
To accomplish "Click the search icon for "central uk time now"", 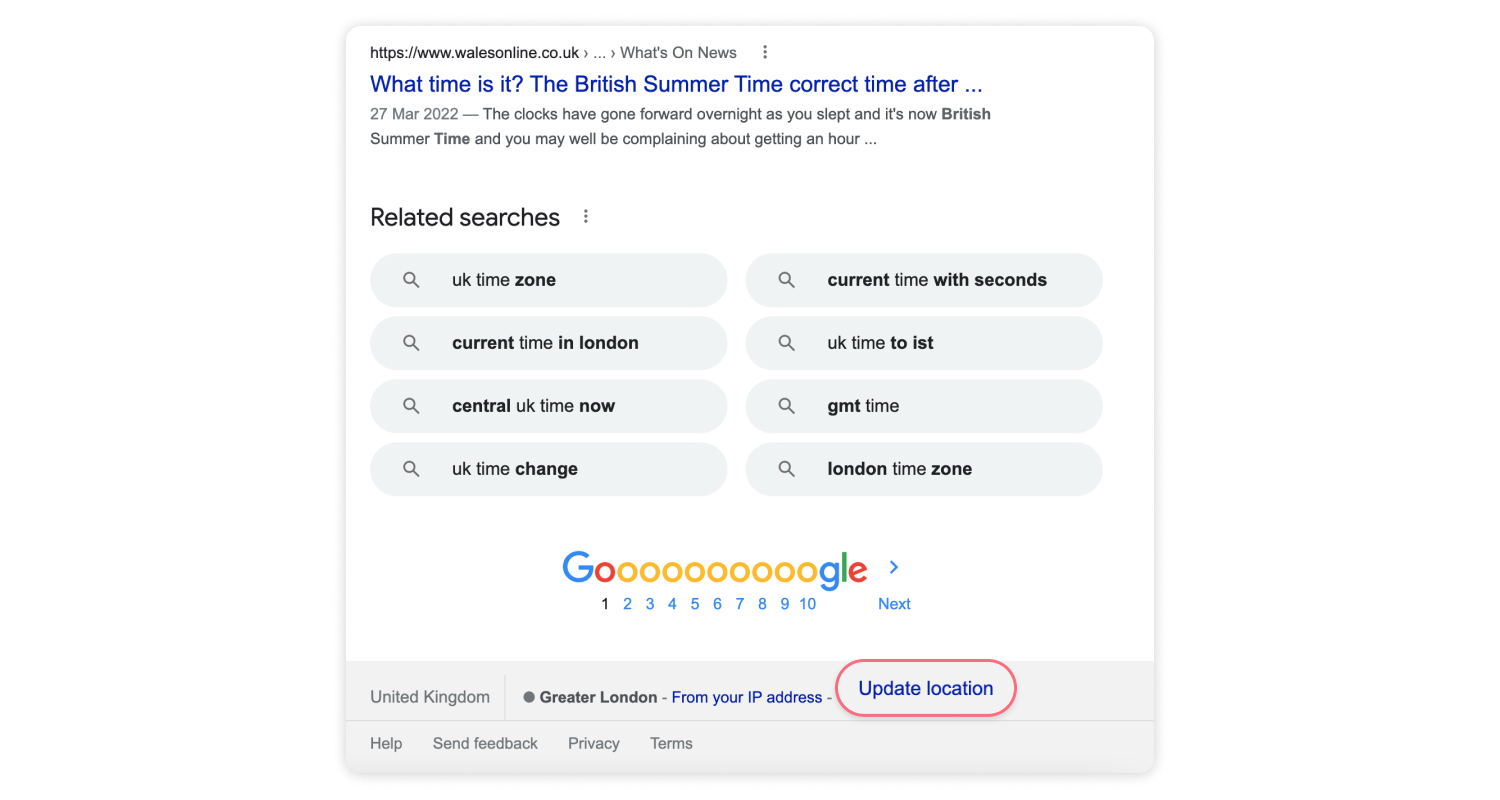I will [x=411, y=406].
